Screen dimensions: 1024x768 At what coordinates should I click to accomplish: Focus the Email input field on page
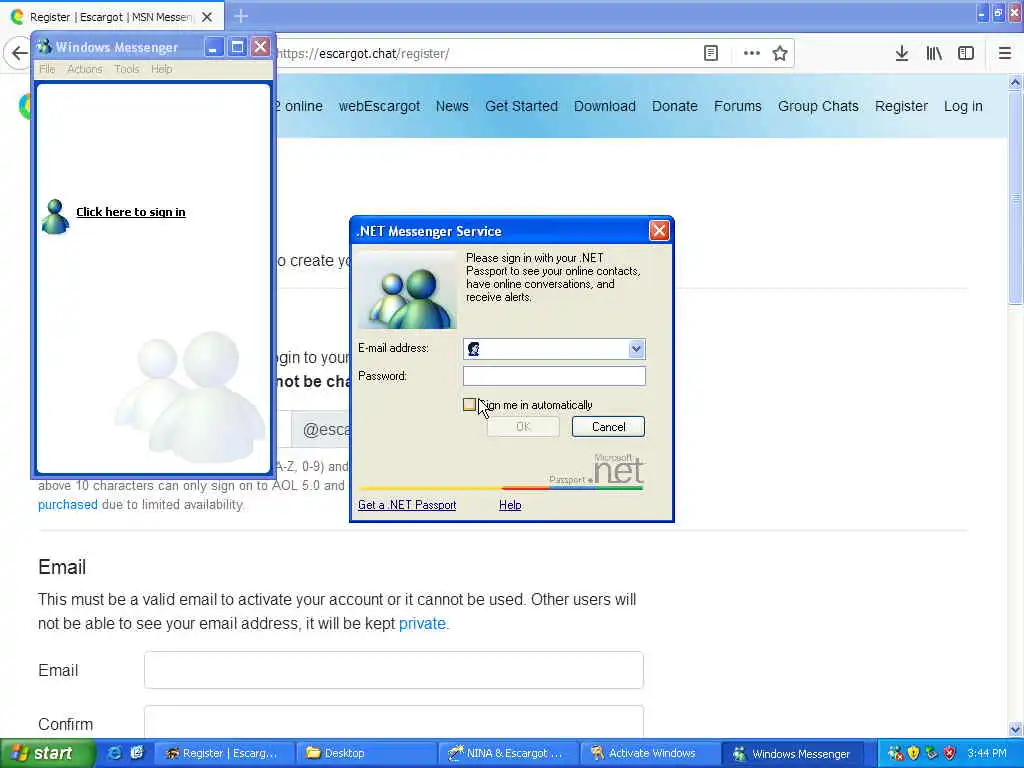(x=394, y=670)
